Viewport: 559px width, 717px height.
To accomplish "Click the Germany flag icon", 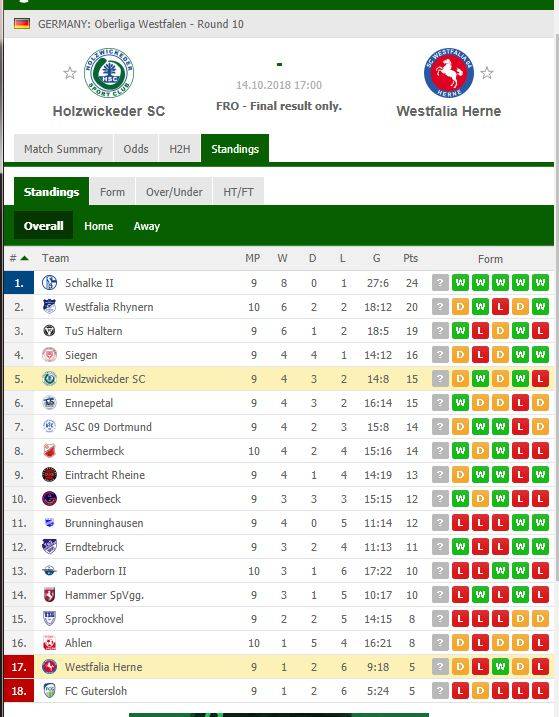I will 22,23.
